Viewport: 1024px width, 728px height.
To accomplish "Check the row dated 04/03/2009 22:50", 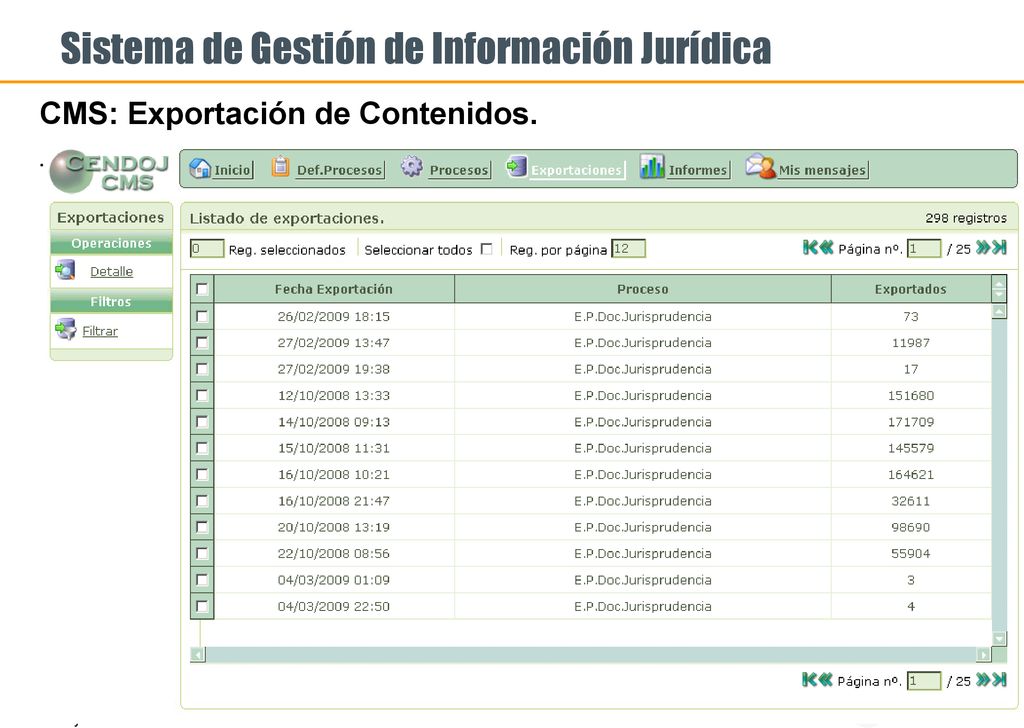I will click(x=202, y=606).
